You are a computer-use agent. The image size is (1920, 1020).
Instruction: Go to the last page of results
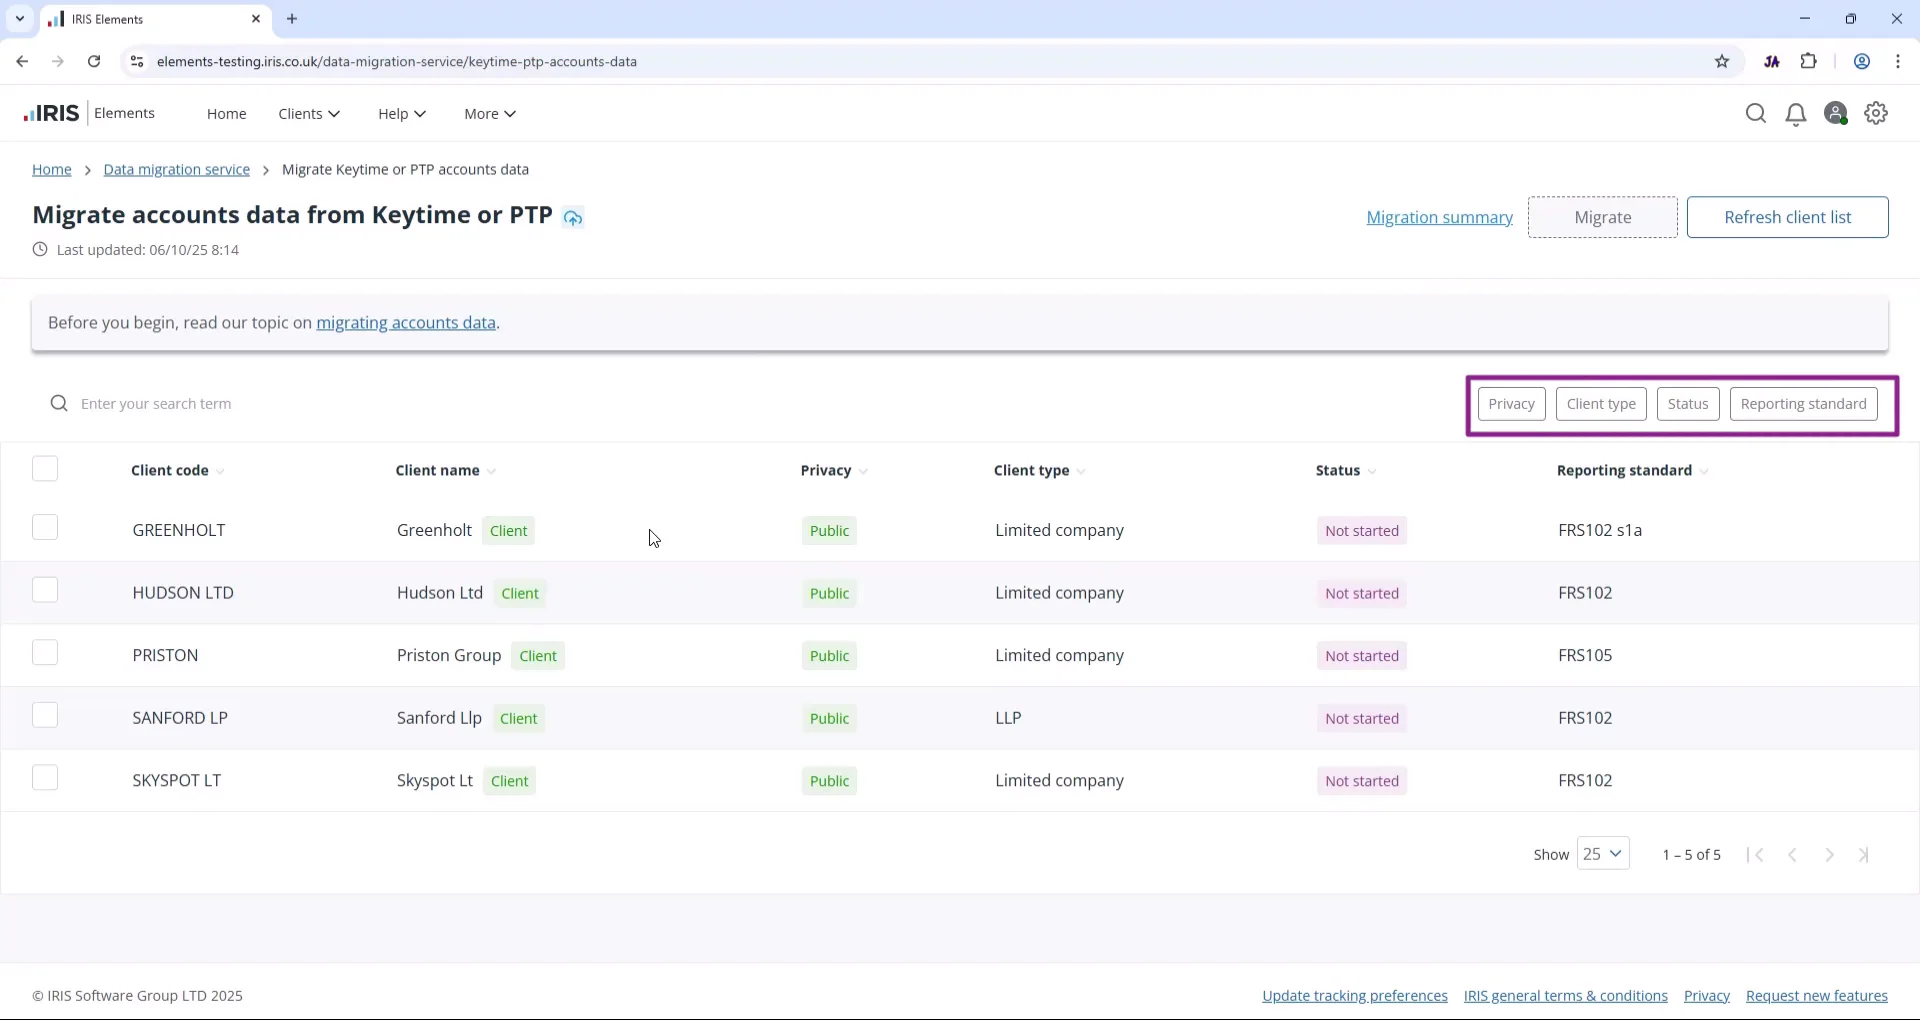pos(1864,856)
